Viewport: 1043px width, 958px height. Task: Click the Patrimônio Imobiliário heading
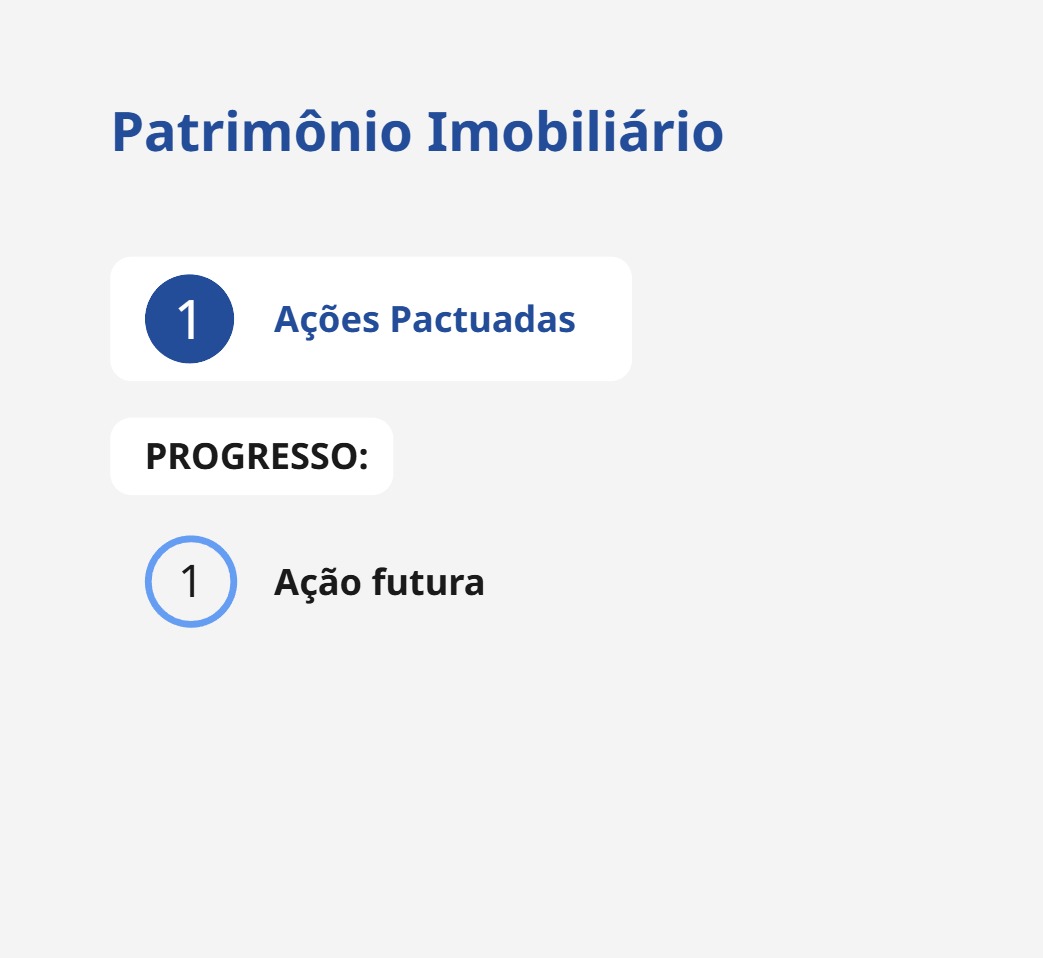click(417, 132)
